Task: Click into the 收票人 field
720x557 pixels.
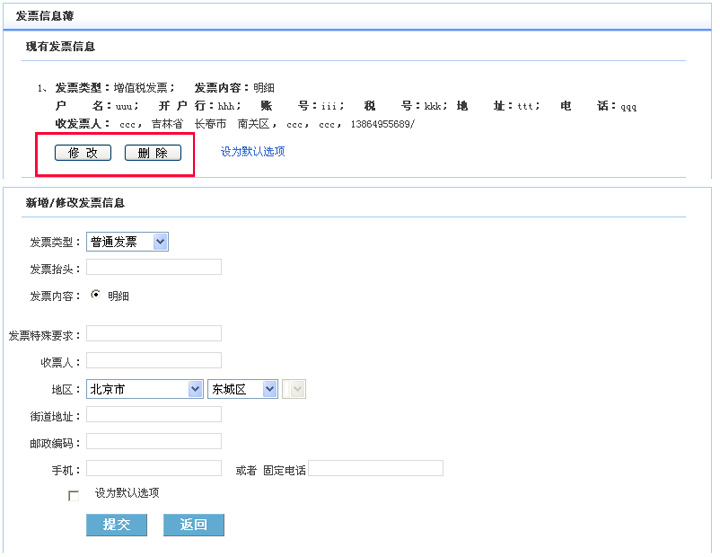Action: coord(154,361)
